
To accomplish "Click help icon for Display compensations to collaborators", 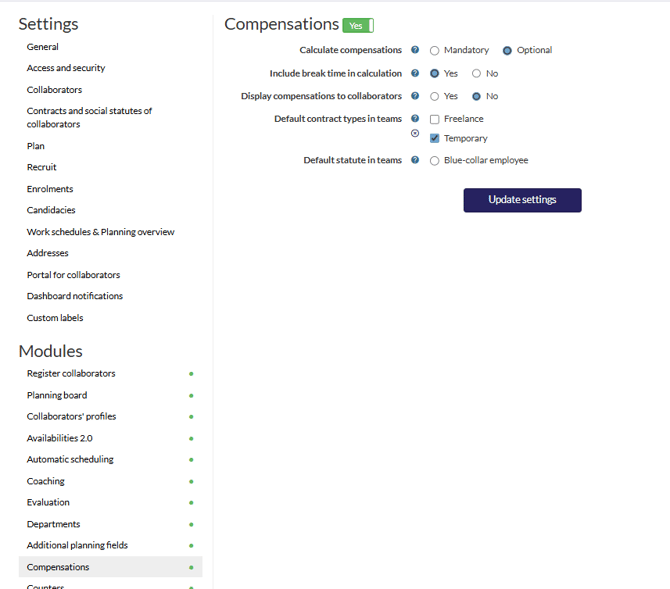I will [x=415, y=96].
